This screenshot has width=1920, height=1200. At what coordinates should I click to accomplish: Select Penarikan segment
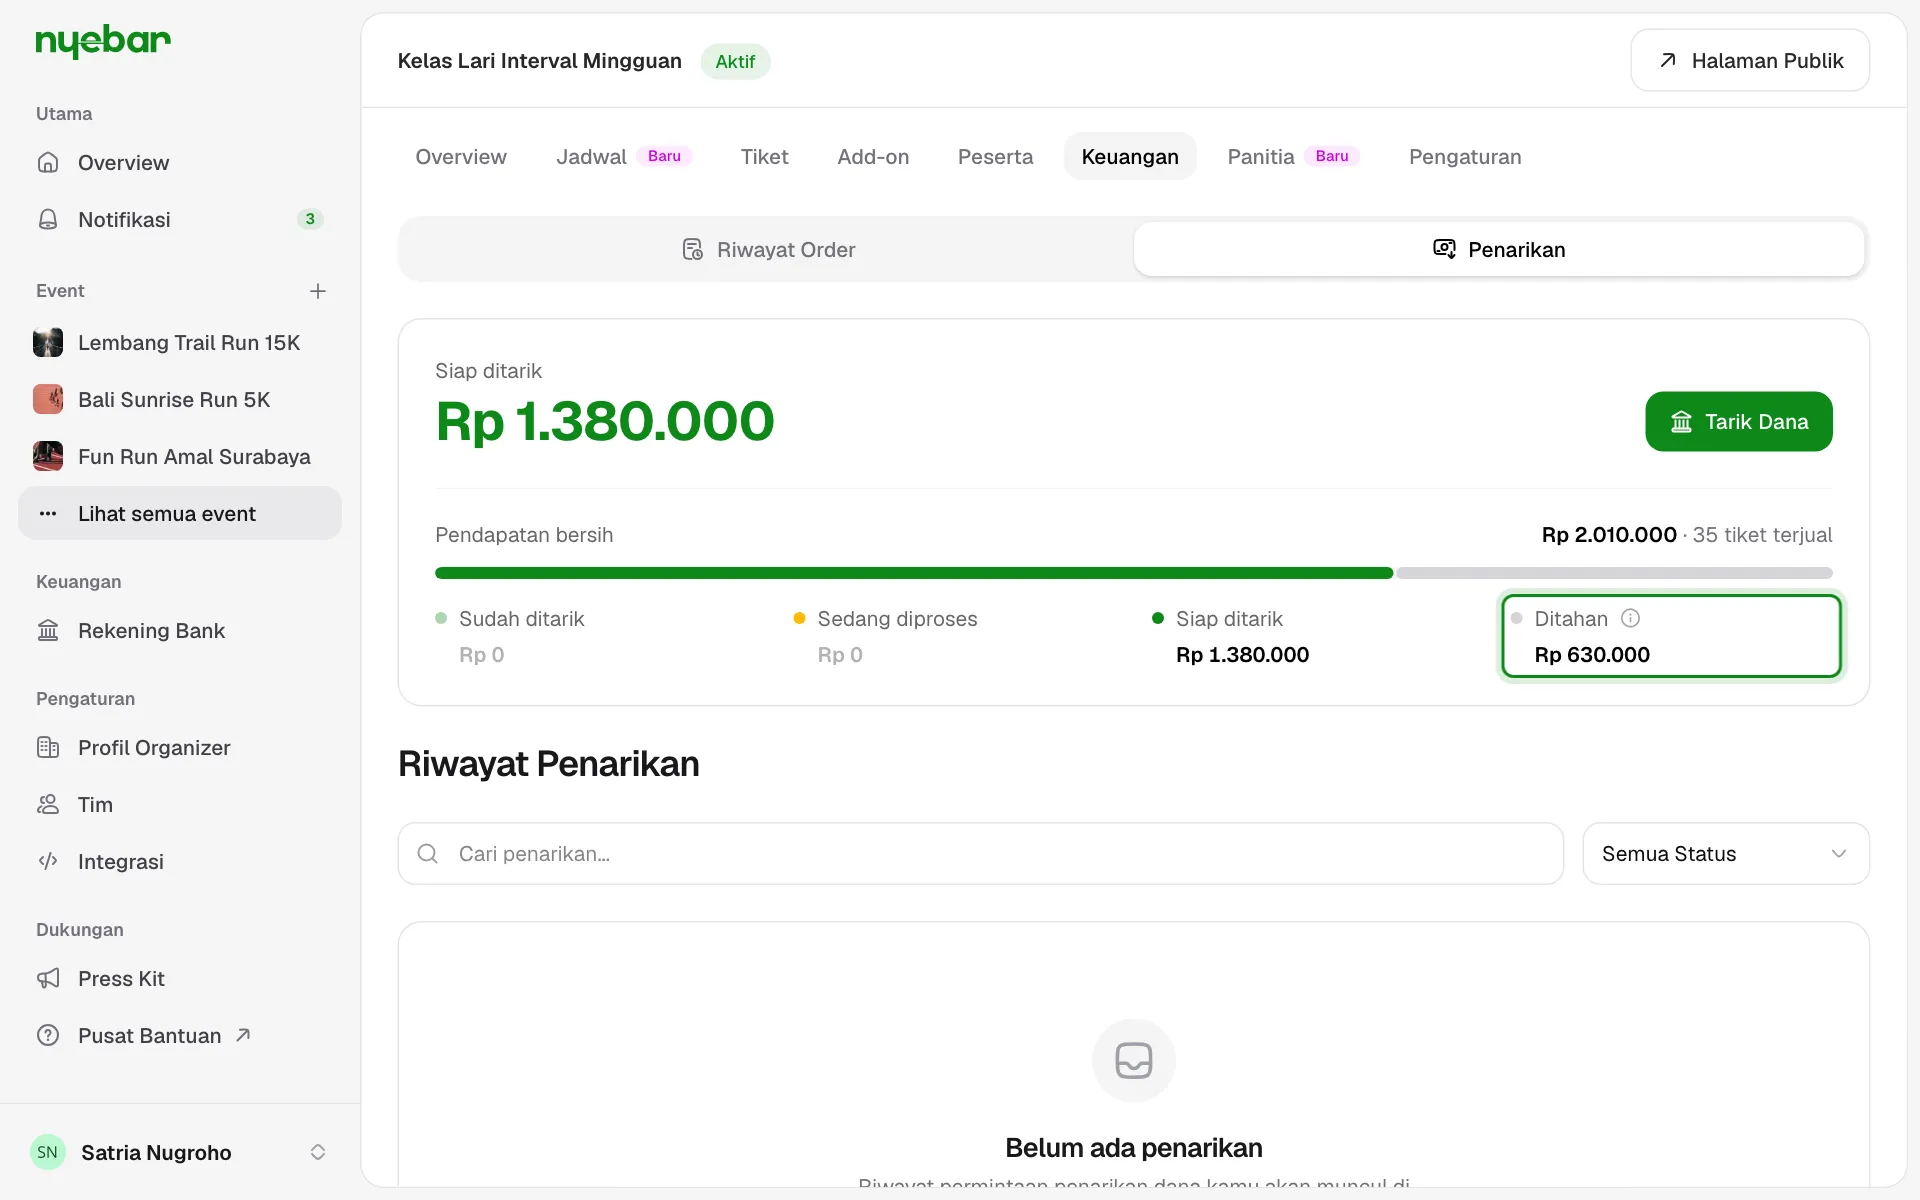(1499, 250)
